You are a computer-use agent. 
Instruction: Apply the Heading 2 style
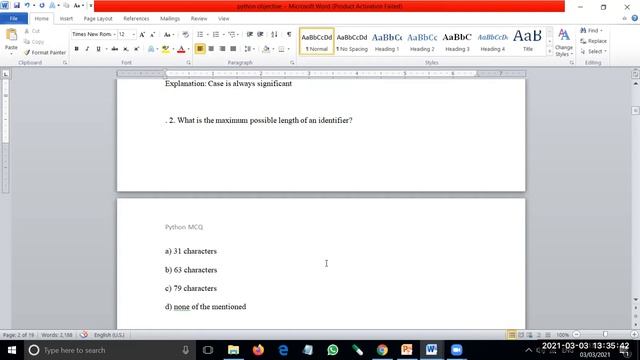(422, 41)
